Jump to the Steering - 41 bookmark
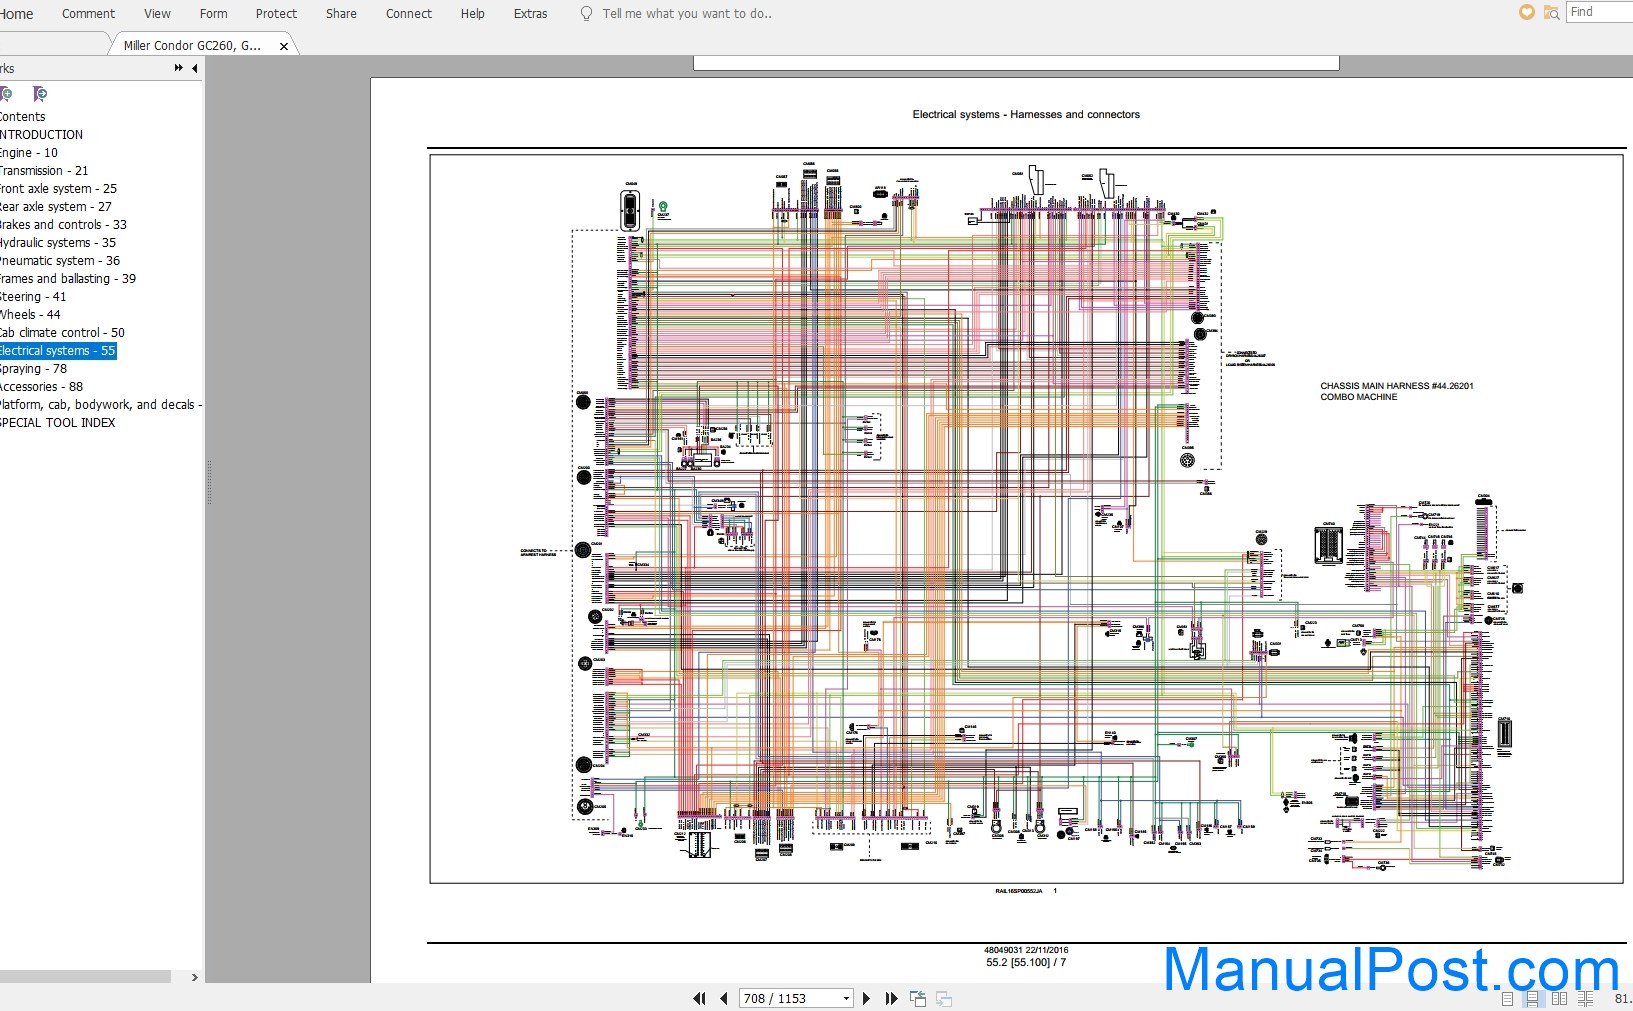Viewport: 1633px width, 1011px height. click(33, 297)
